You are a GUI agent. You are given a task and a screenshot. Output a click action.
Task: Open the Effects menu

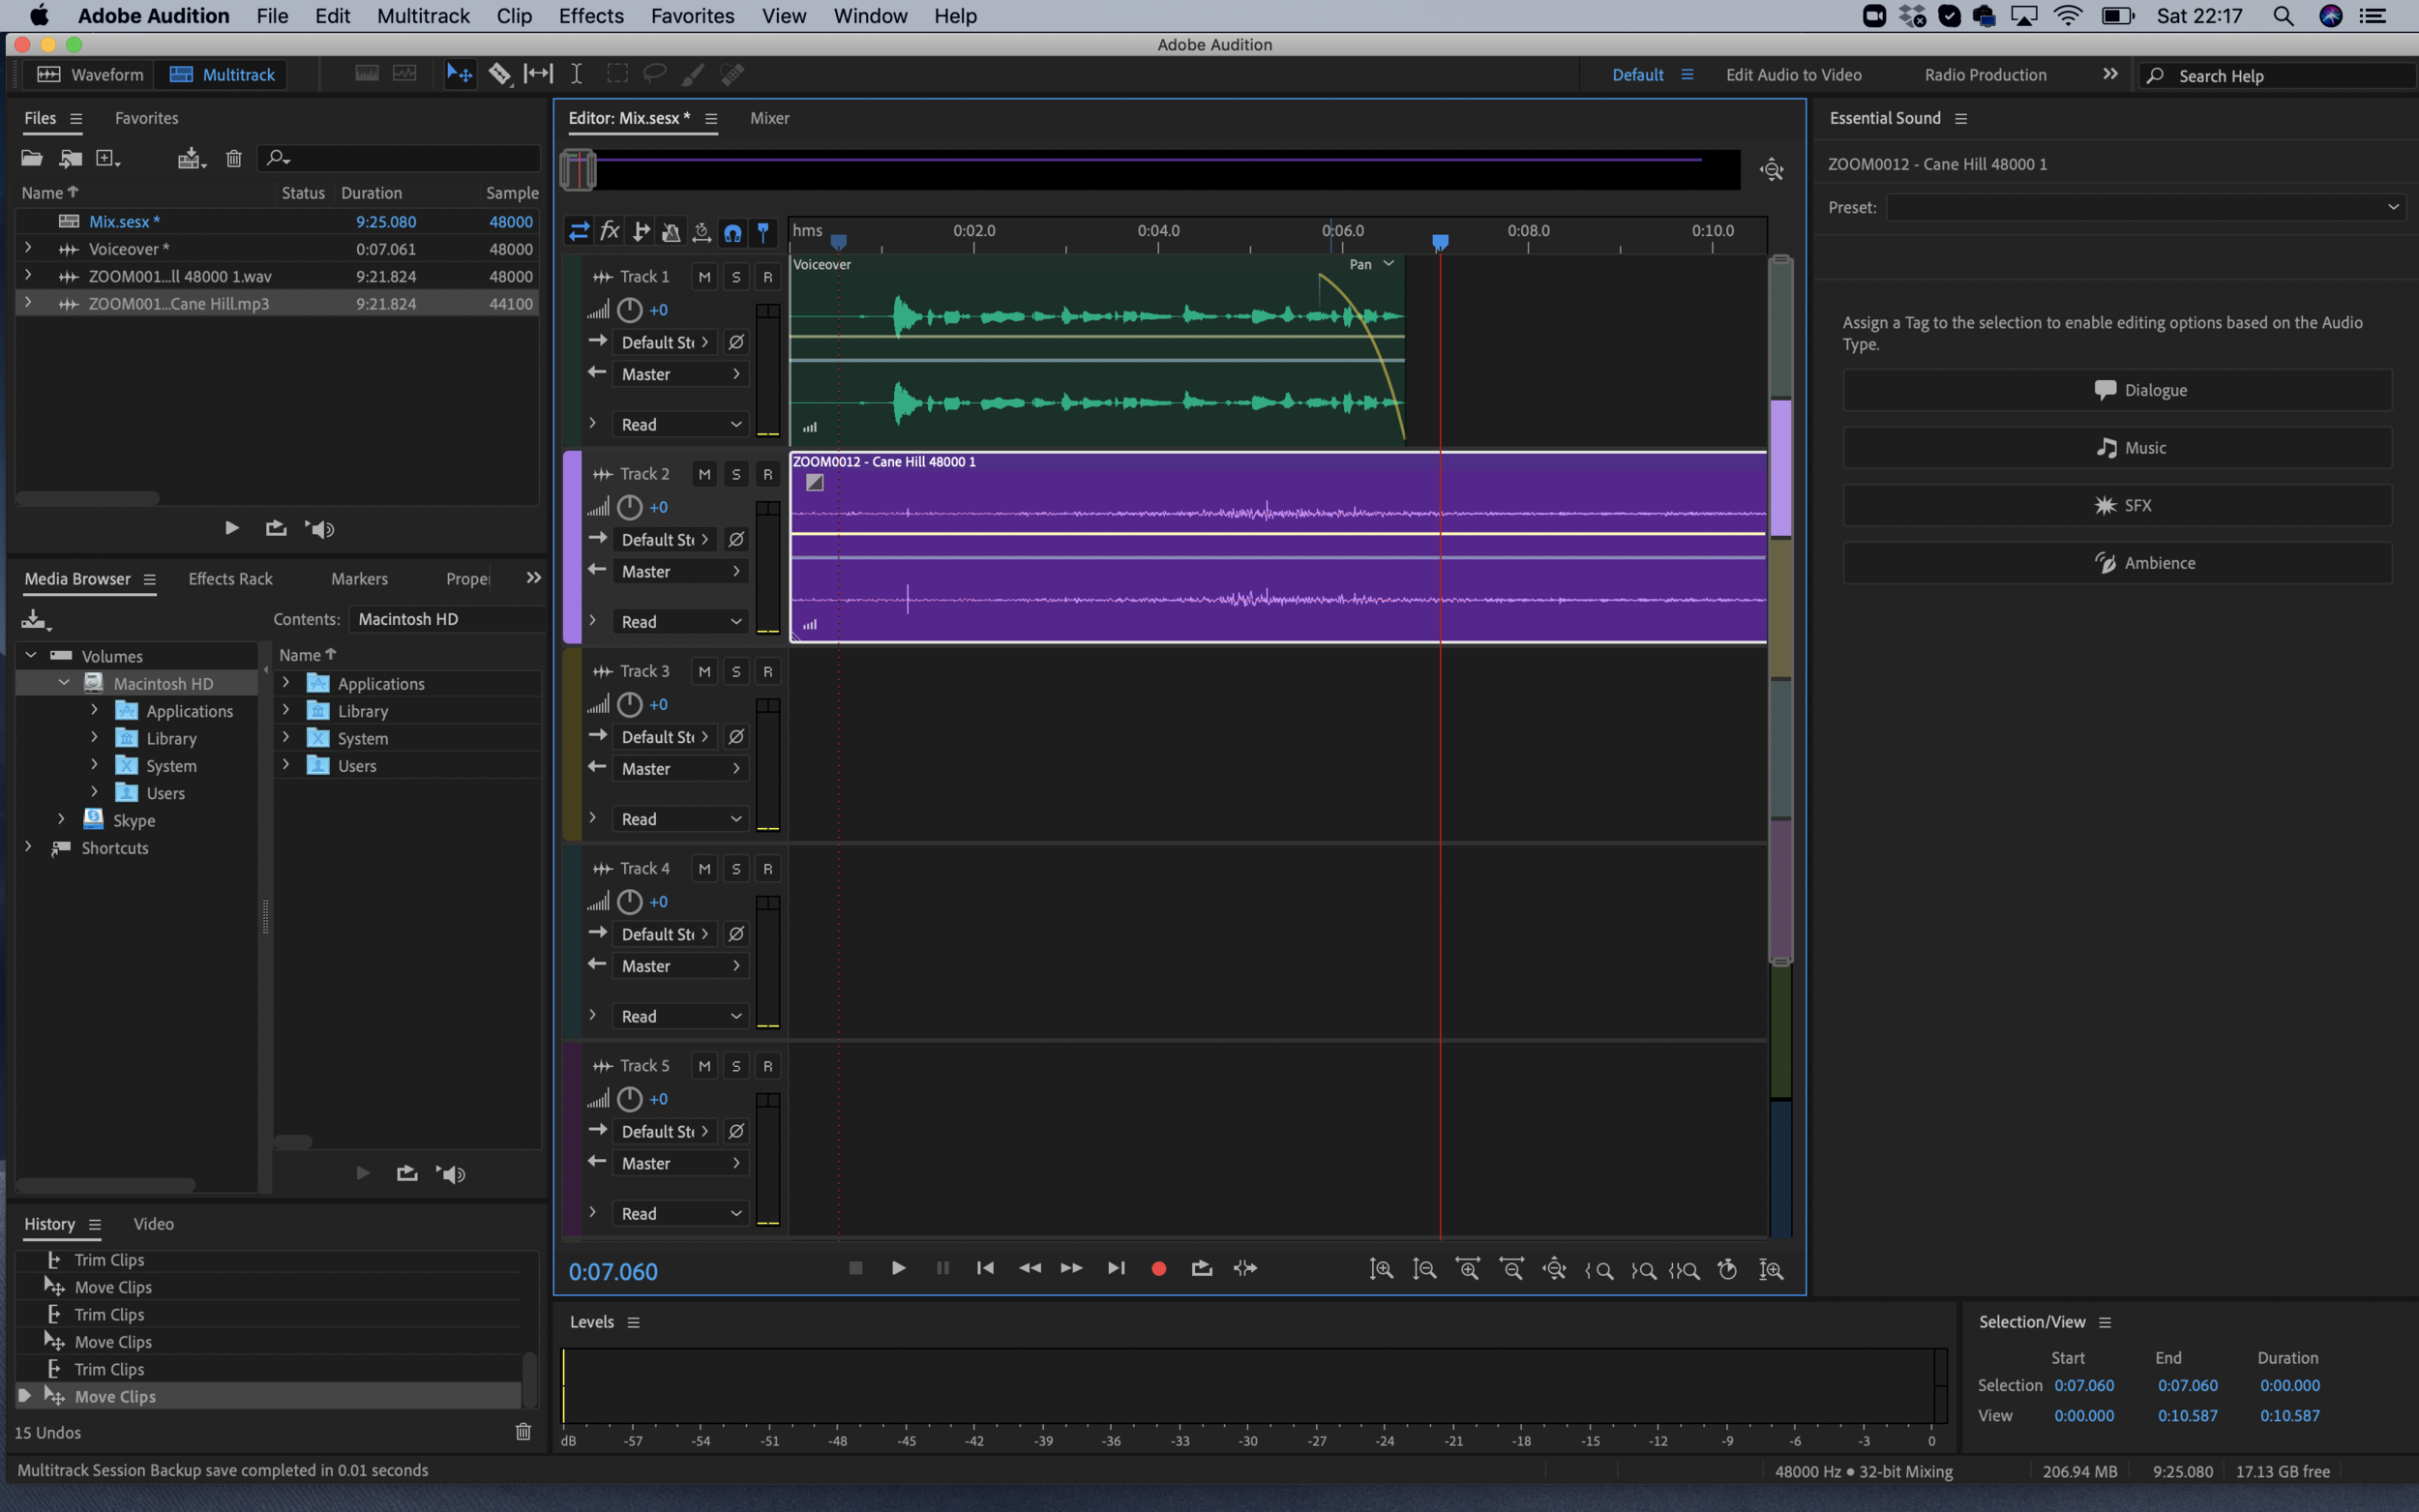[x=591, y=16]
